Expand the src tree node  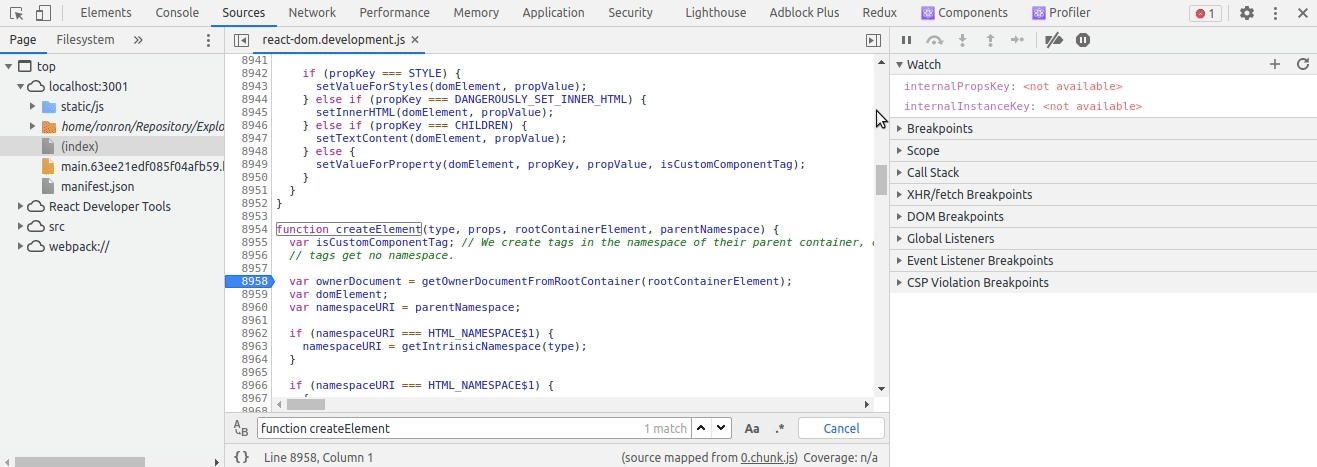[21, 226]
